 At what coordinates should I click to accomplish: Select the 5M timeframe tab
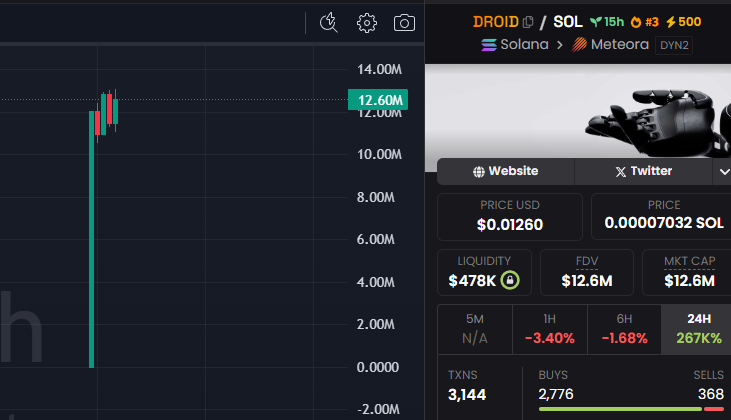tap(475, 329)
